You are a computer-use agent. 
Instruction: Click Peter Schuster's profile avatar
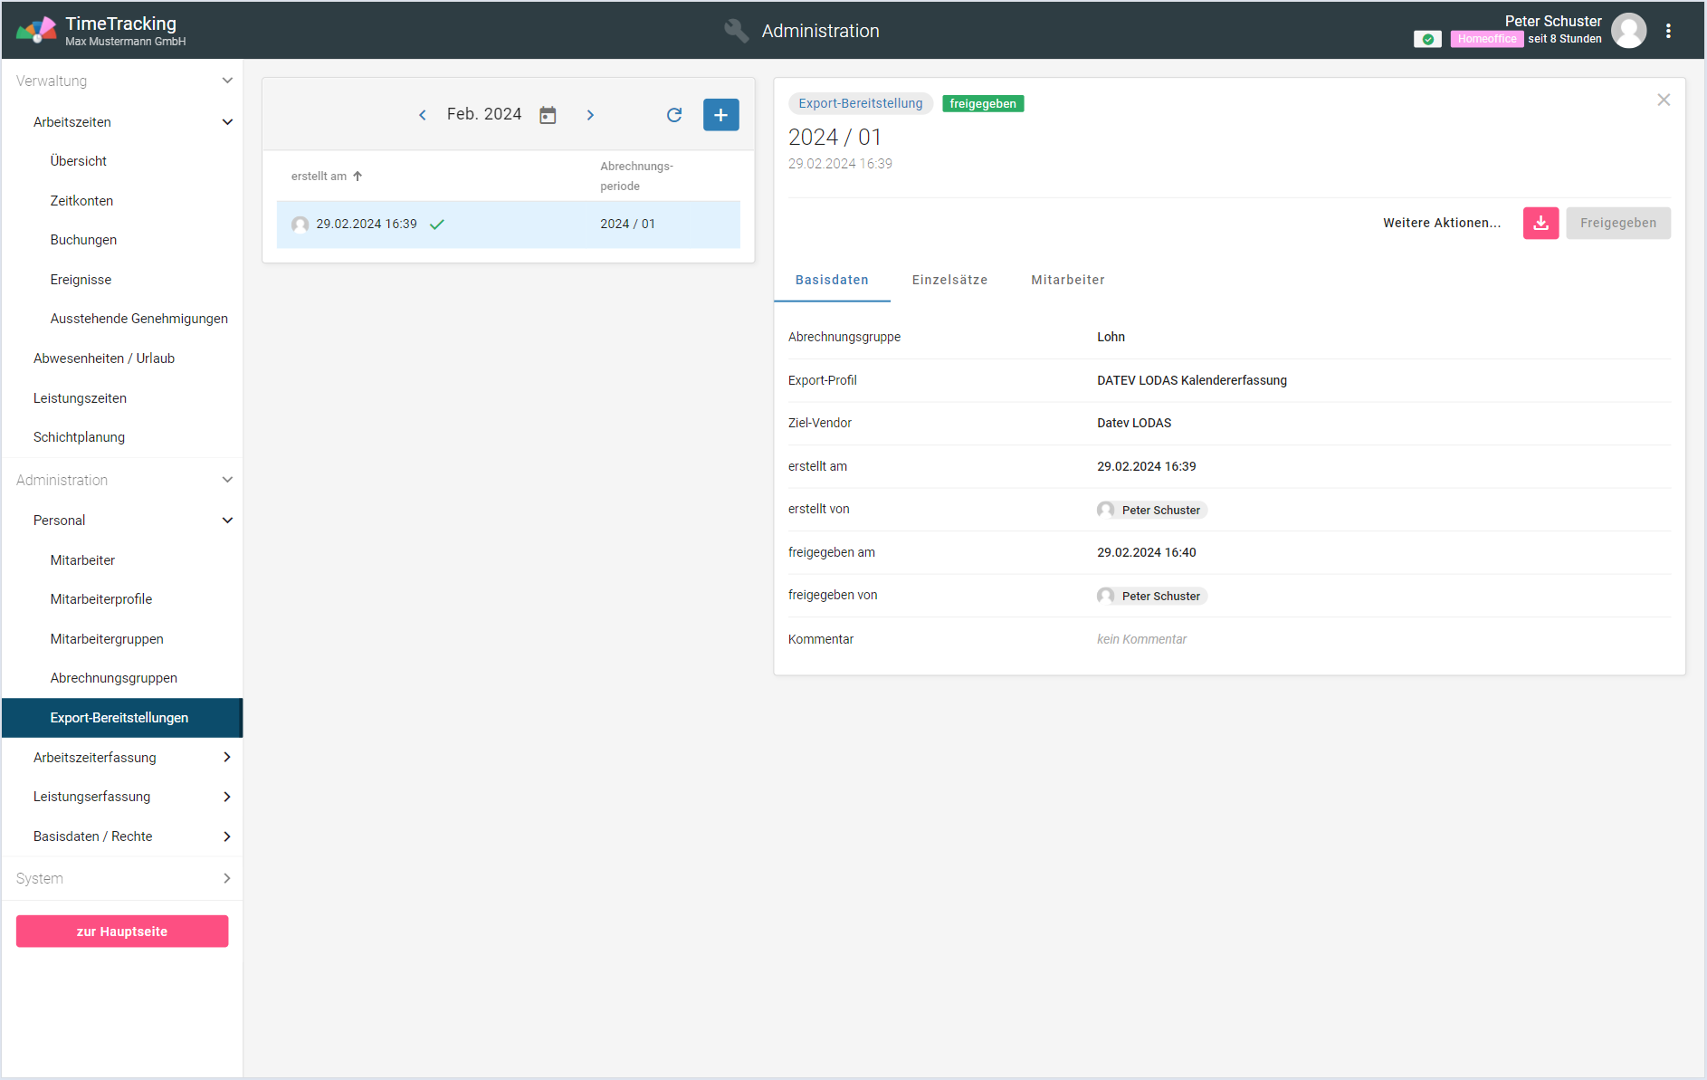click(1629, 31)
